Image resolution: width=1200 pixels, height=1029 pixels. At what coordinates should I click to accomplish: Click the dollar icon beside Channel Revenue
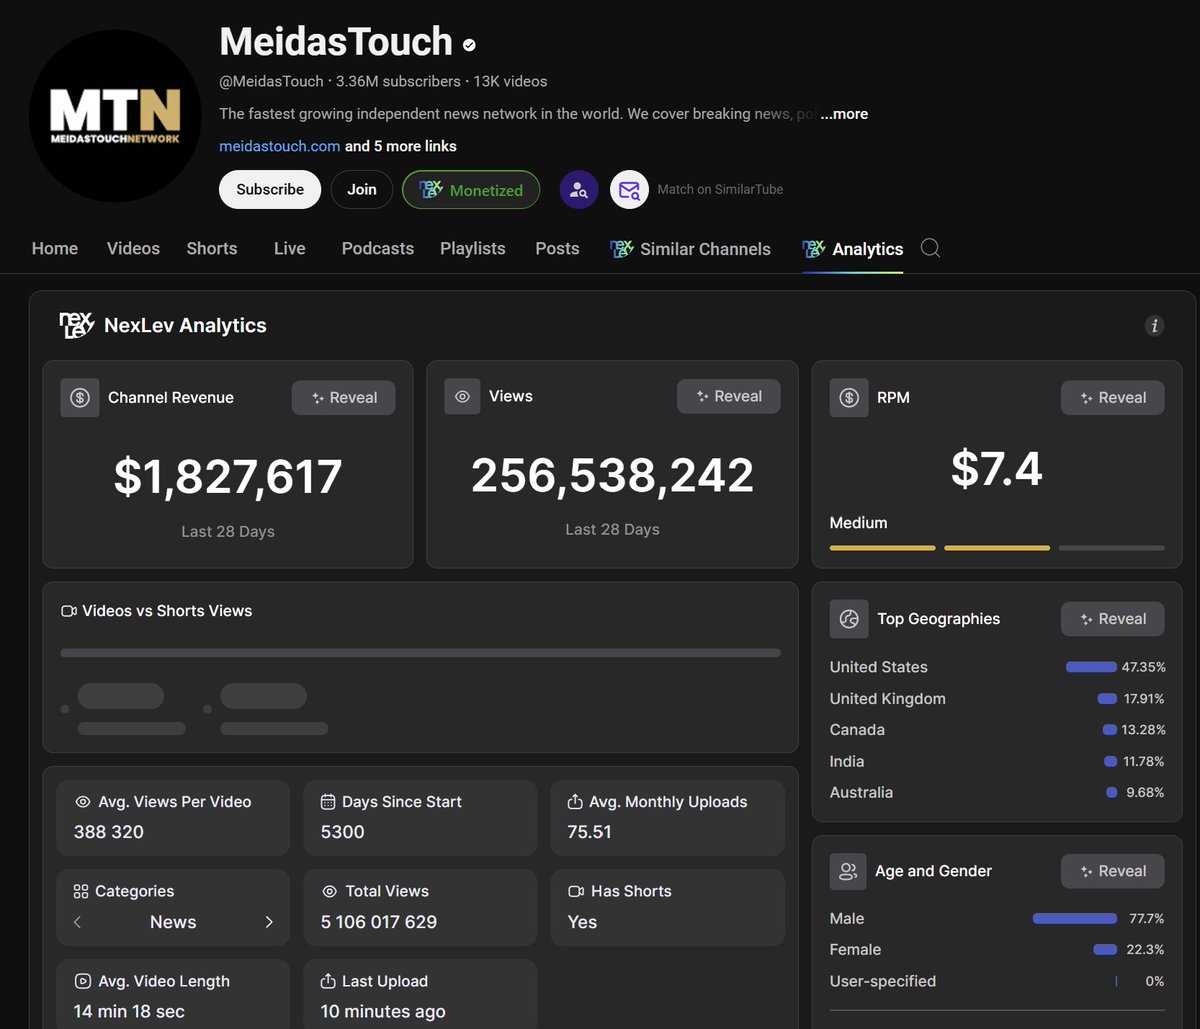[80, 398]
